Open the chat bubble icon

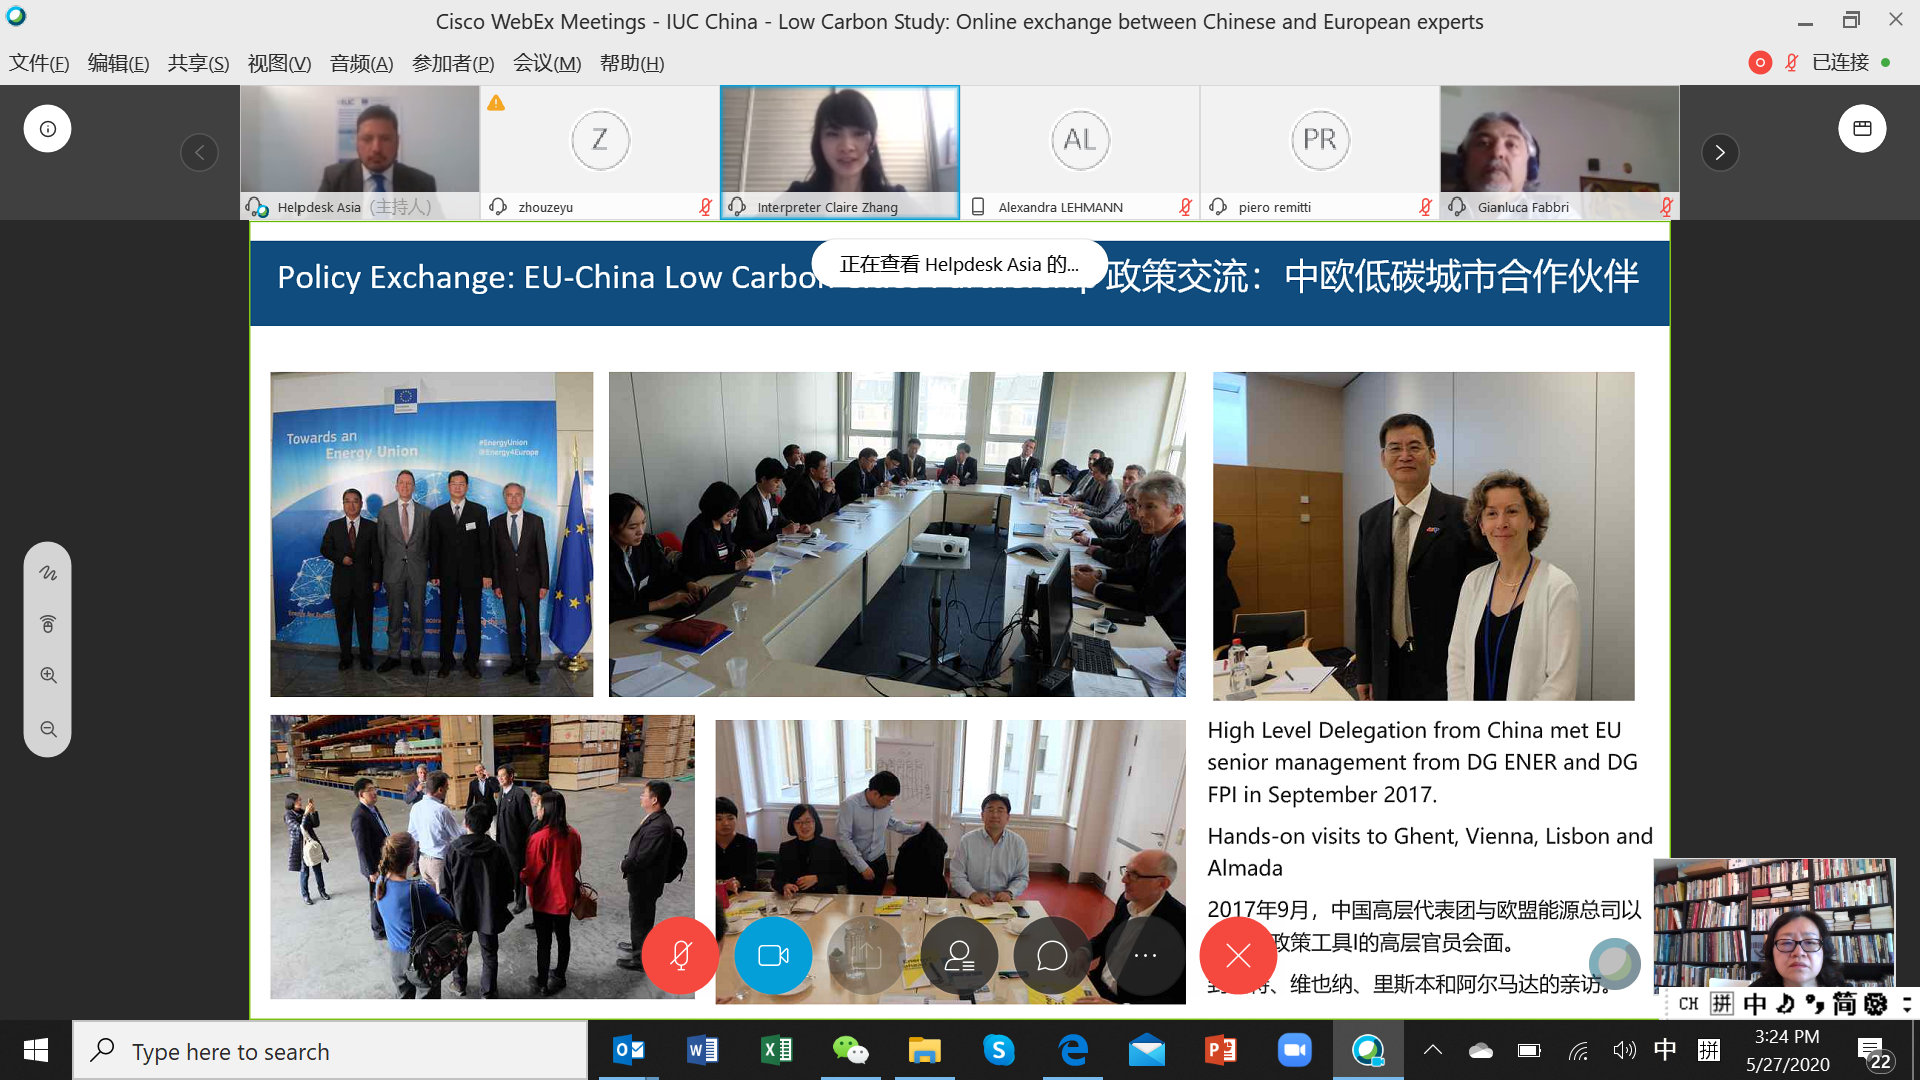tap(1052, 956)
